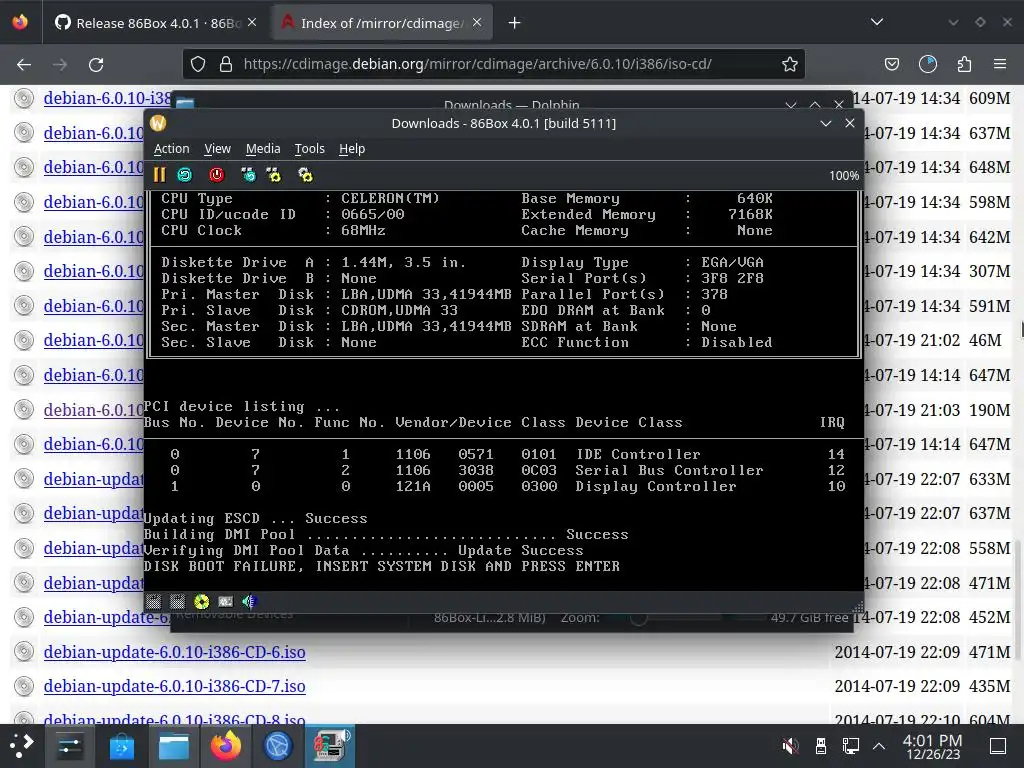Send Ctrl+Alt+Esc via toolbar icon

tap(274, 175)
